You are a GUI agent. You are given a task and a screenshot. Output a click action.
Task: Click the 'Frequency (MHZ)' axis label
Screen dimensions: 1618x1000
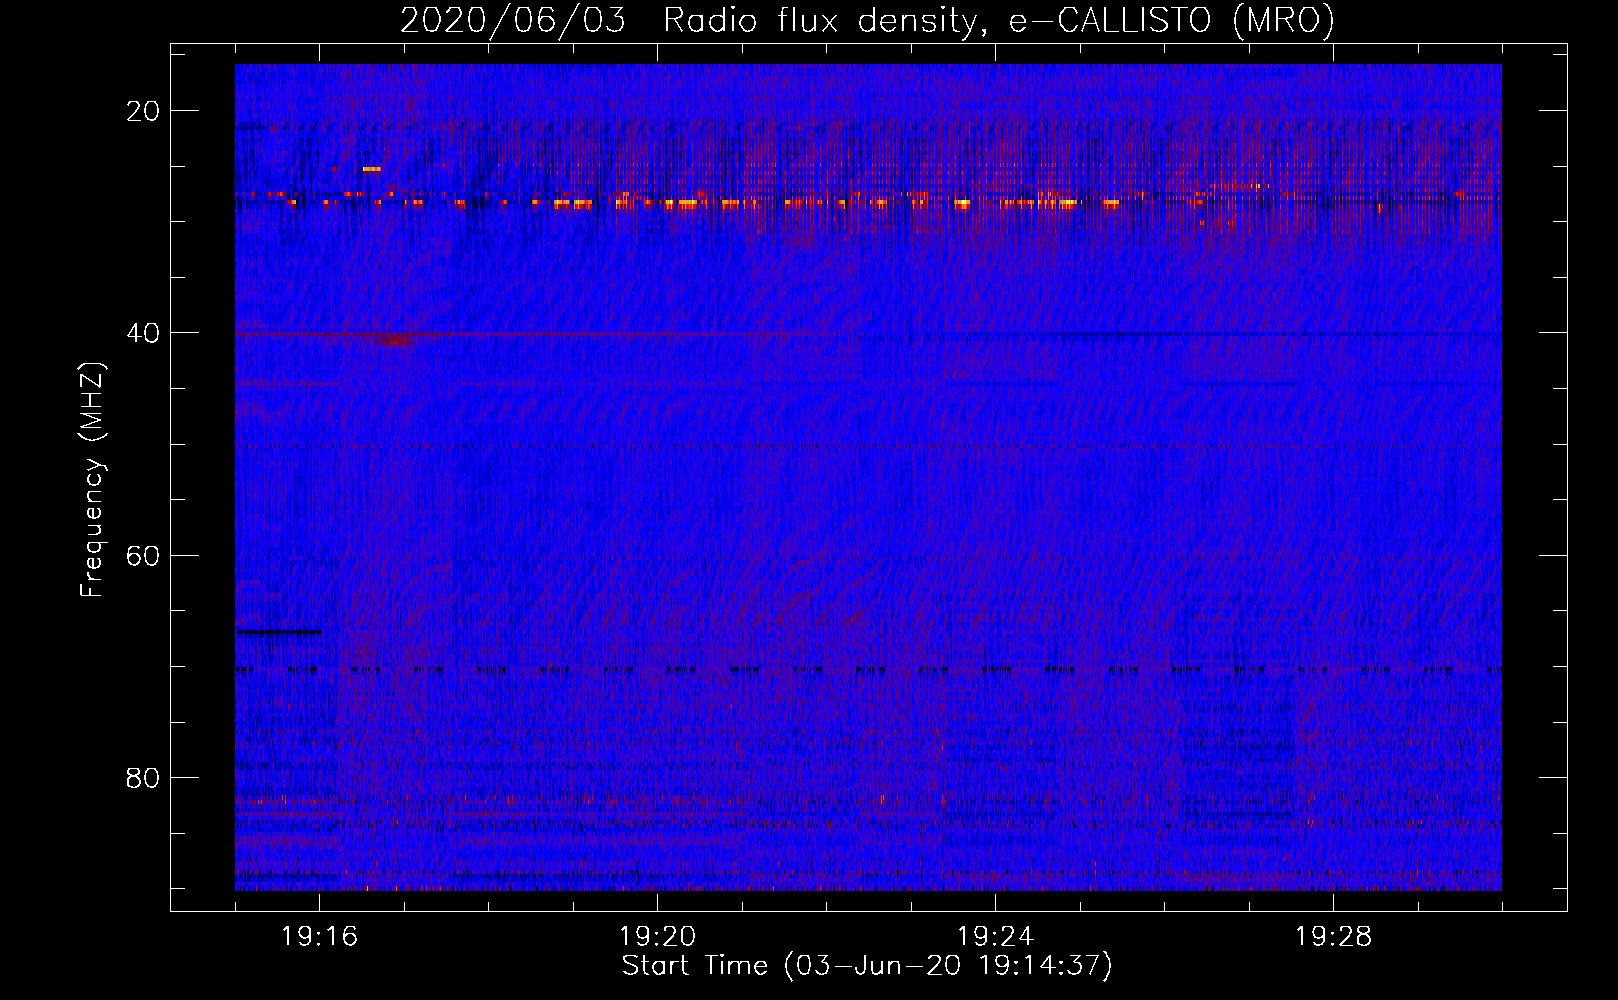(x=92, y=480)
